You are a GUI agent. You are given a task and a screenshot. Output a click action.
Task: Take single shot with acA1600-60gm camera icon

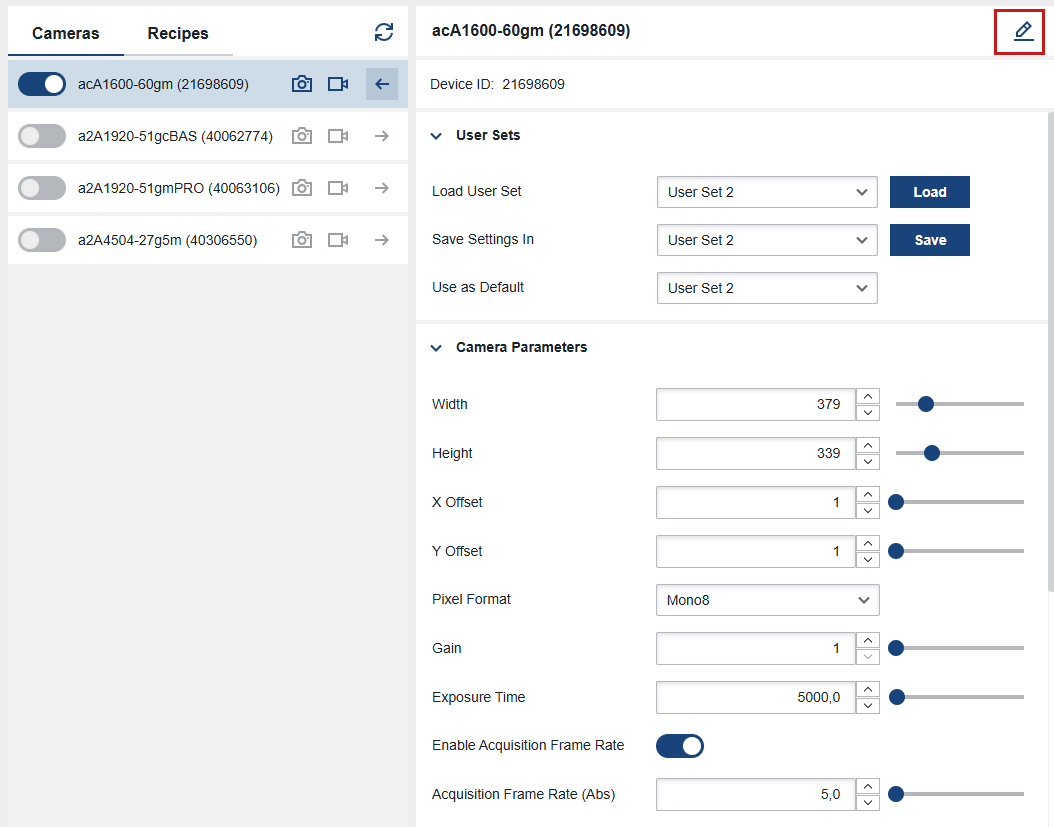(302, 84)
